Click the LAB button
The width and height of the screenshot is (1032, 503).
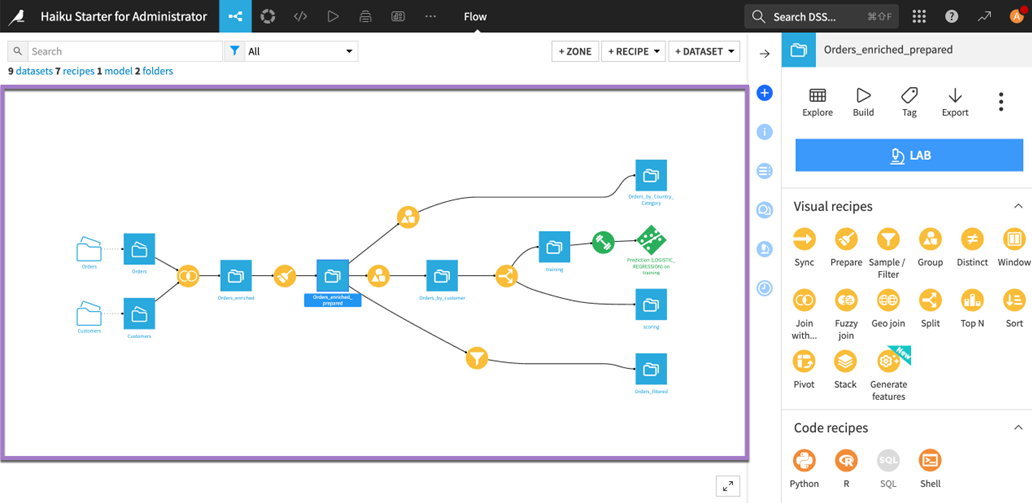pyautogui.click(x=909, y=155)
